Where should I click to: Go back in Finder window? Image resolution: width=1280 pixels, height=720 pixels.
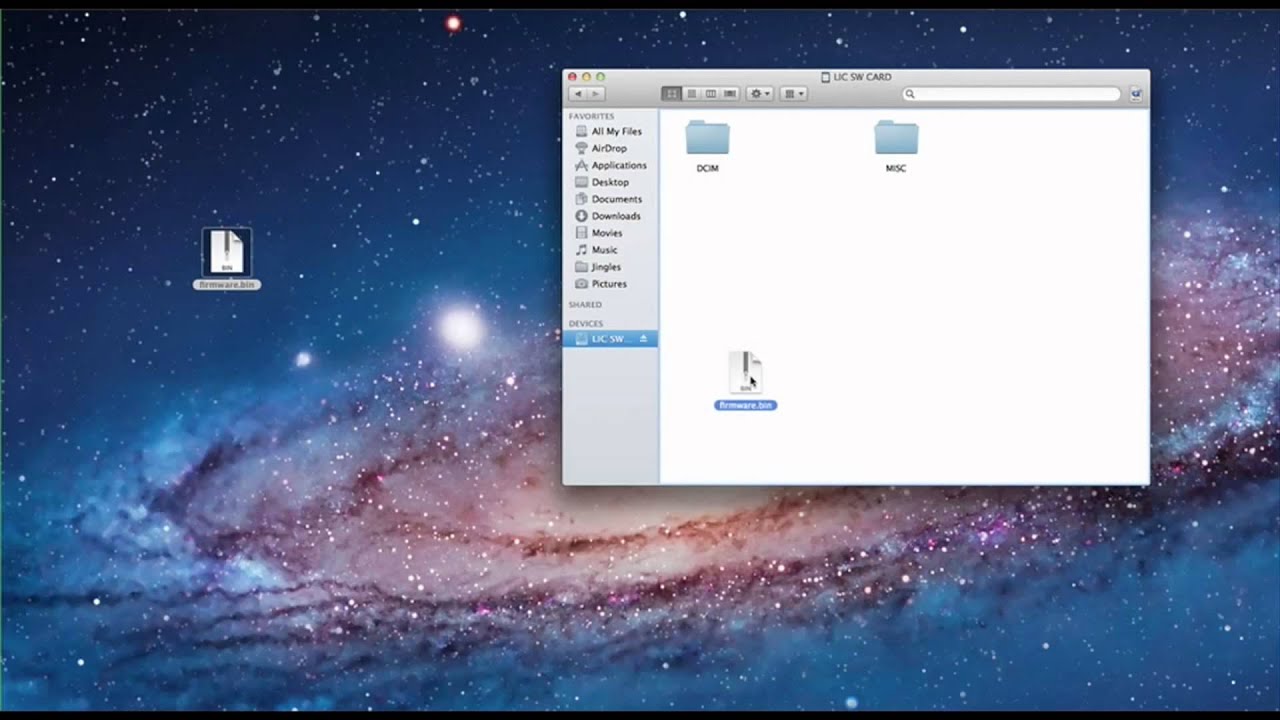[578, 94]
